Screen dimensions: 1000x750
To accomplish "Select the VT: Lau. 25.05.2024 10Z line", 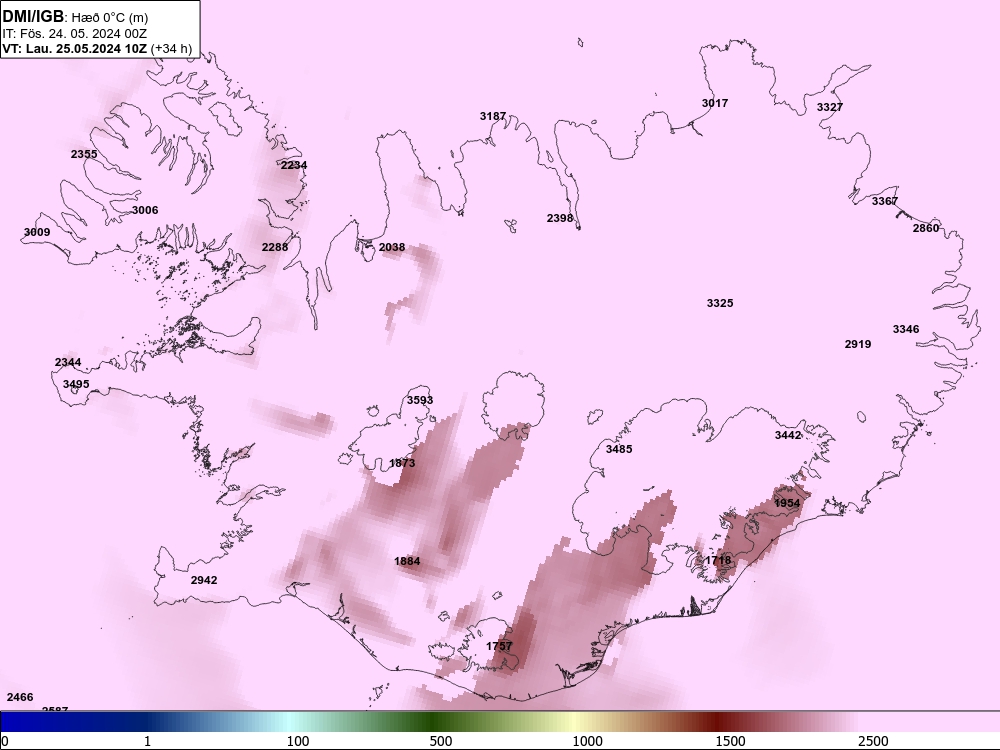I will tap(75, 49).
